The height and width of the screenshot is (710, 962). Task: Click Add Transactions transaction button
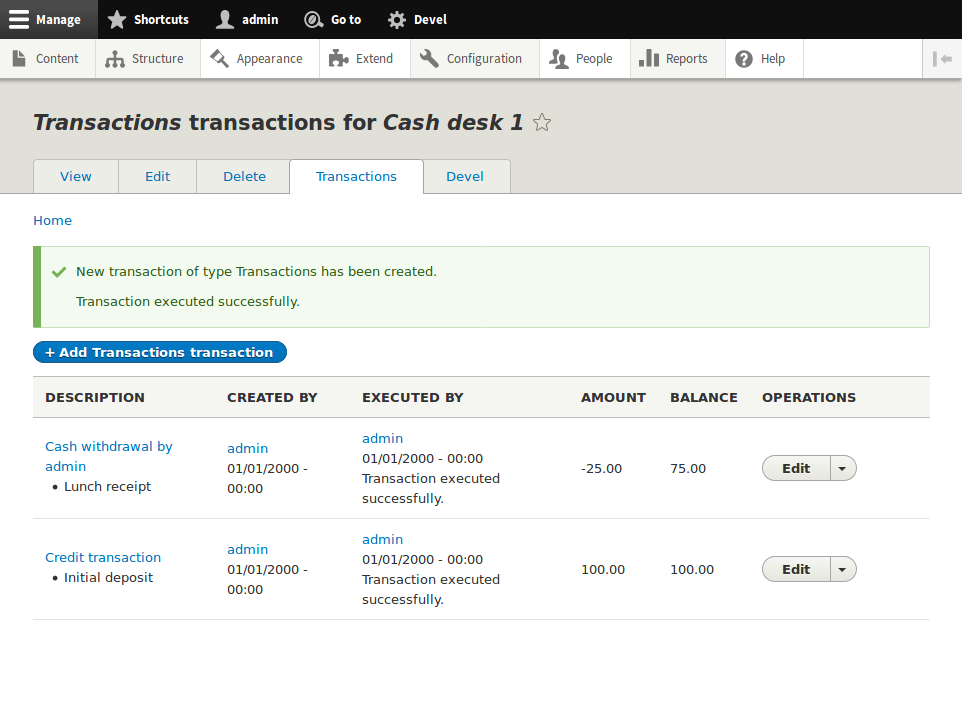pyautogui.click(x=159, y=352)
